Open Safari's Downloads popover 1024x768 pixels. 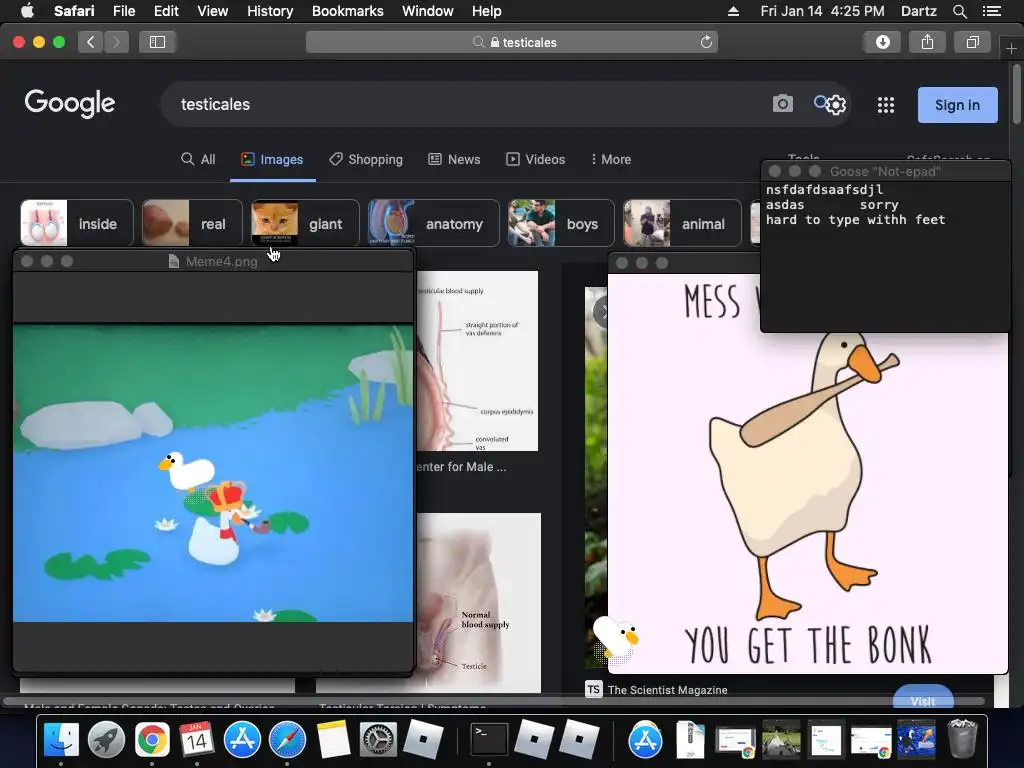pyautogui.click(x=882, y=42)
